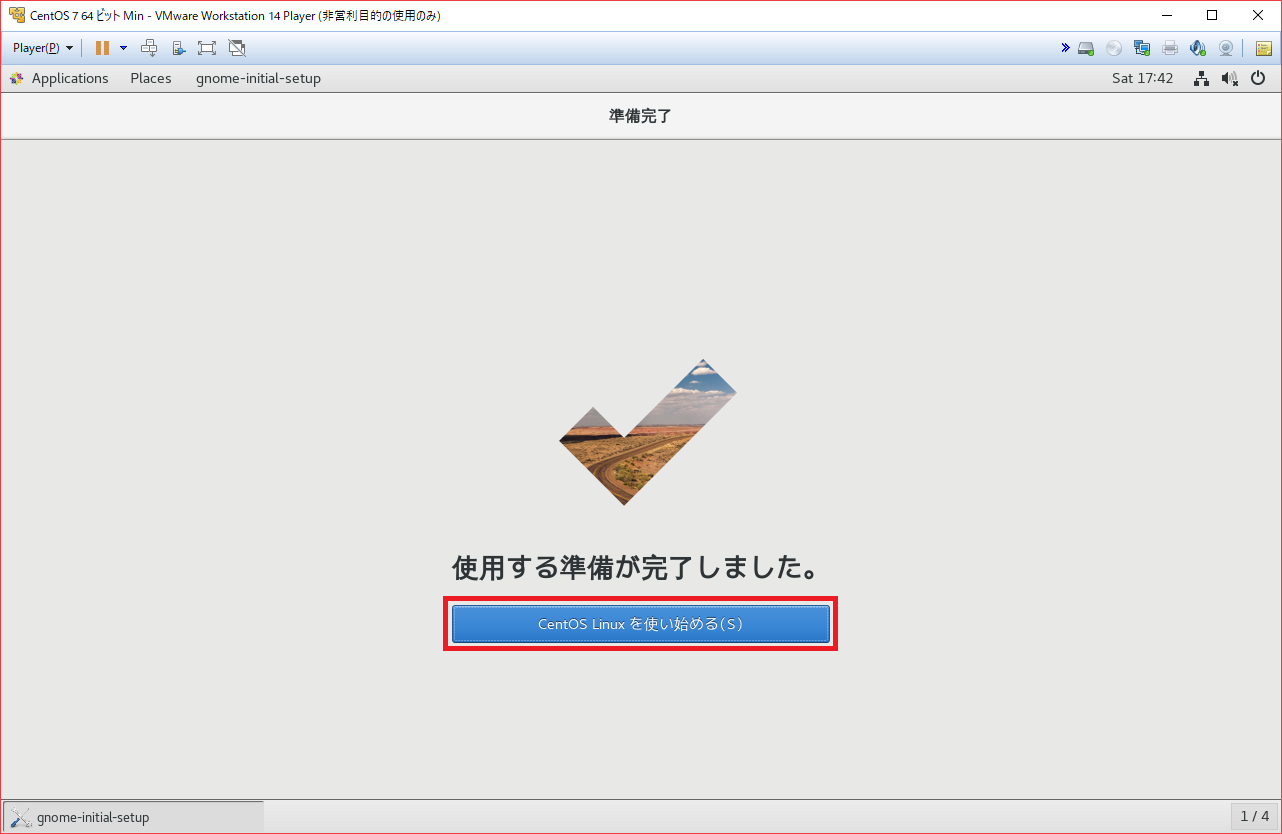Screen dimensions: 1282x834
Task: Click the webcam device icon
Action: (x=1226, y=48)
